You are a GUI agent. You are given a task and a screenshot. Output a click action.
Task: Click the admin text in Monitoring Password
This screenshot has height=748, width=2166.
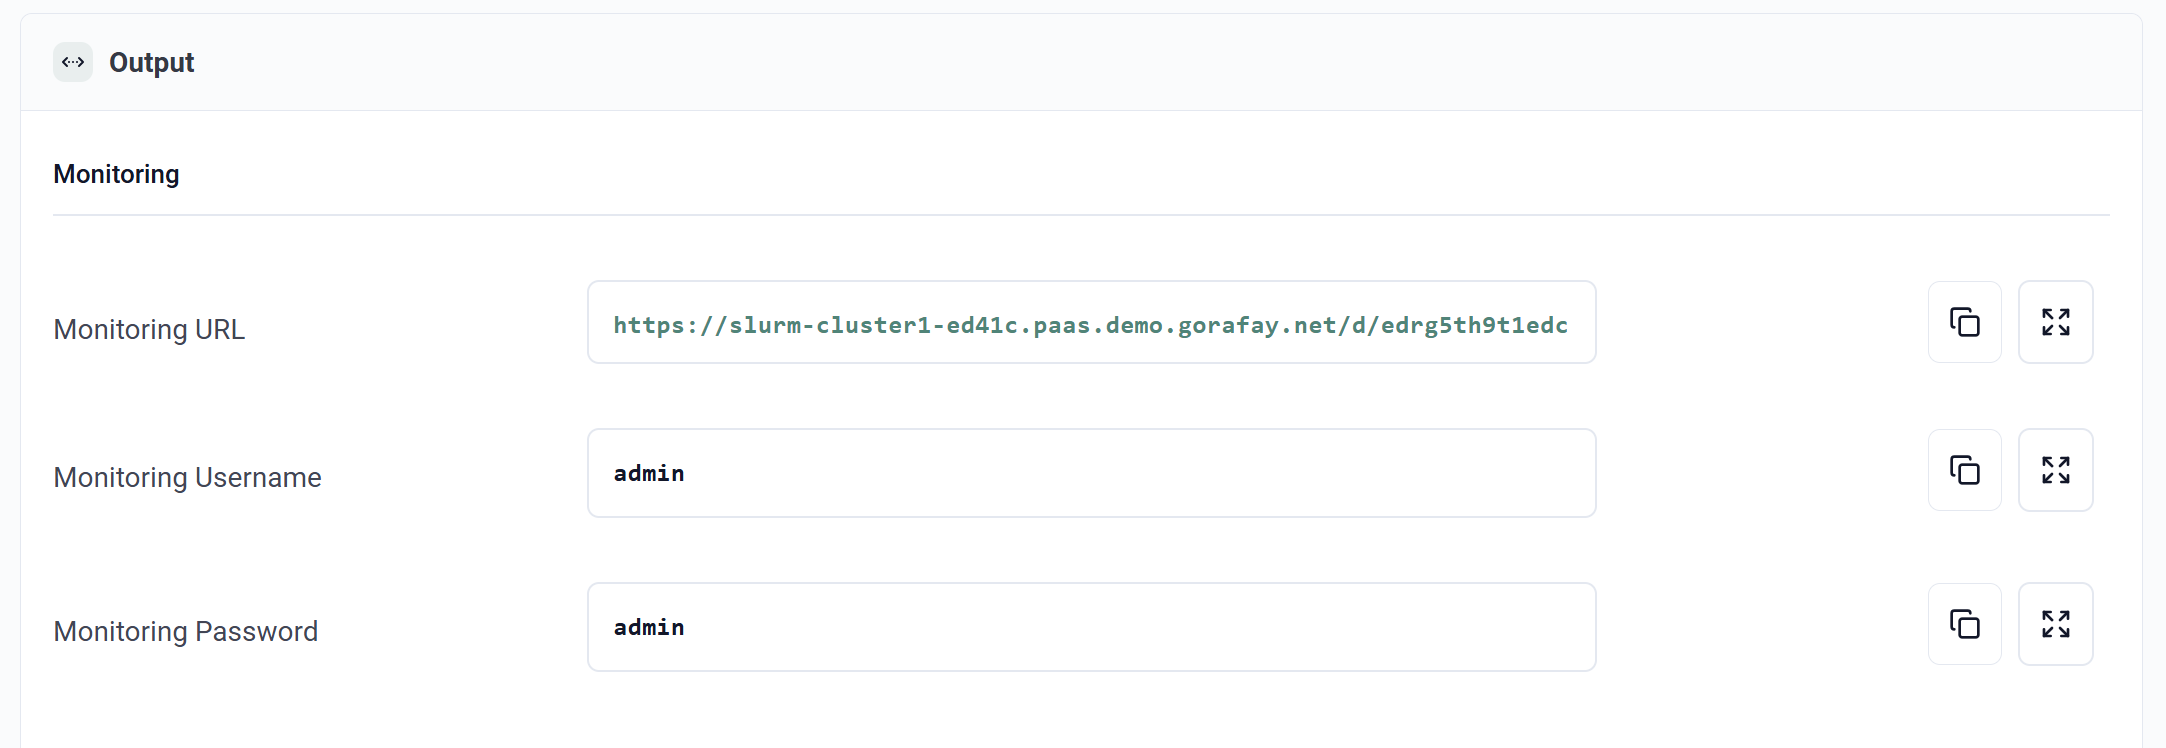[649, 627]
